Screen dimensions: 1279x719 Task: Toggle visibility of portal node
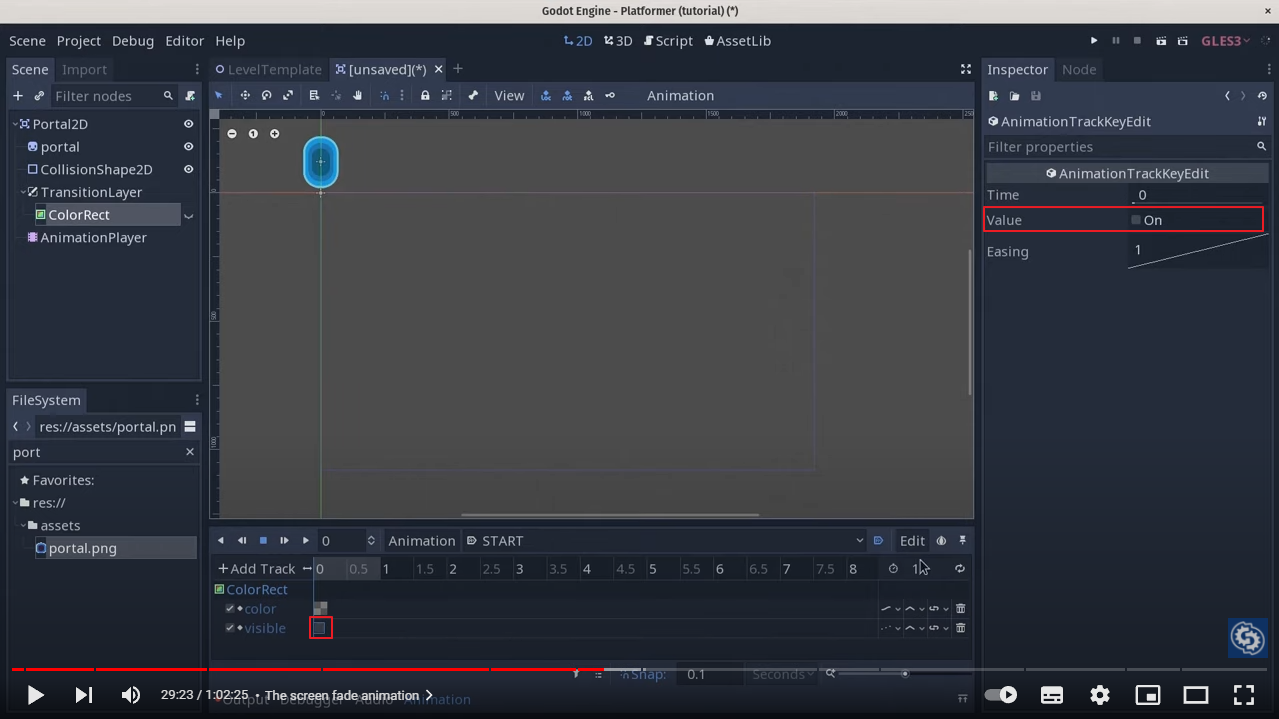[x=188, y=146]
